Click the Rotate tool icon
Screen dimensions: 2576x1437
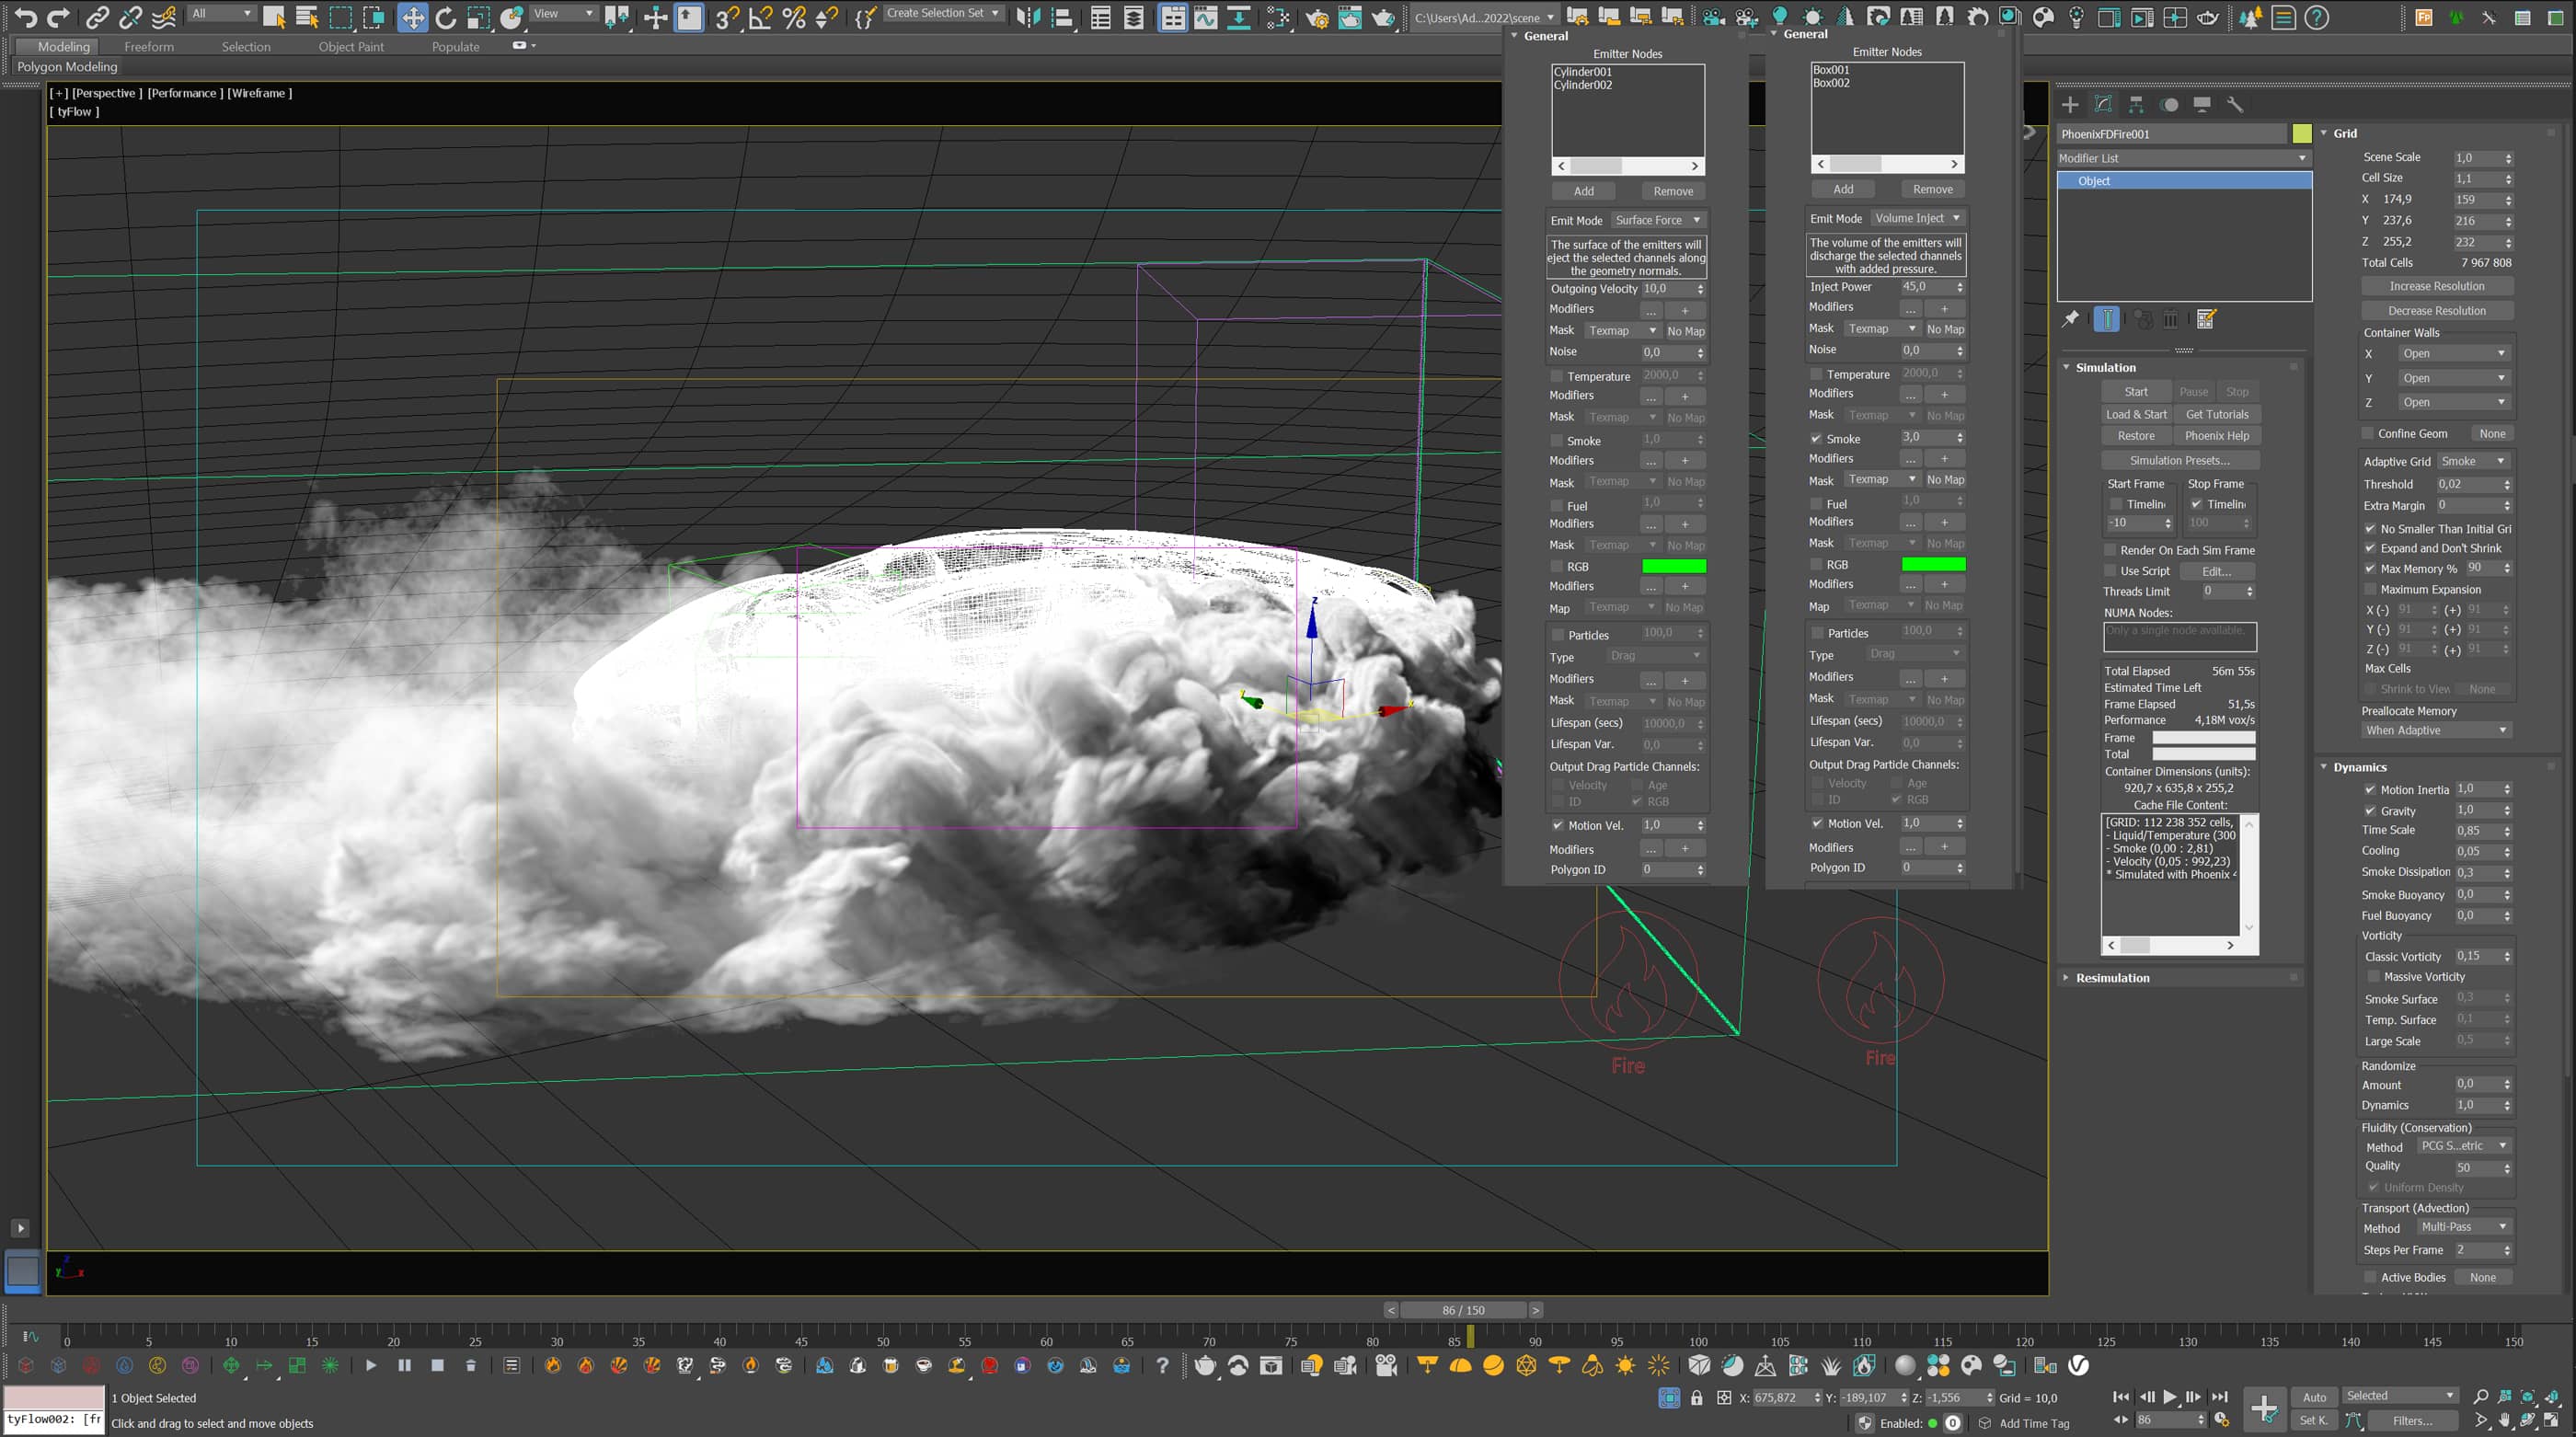[x=445, y=16]
